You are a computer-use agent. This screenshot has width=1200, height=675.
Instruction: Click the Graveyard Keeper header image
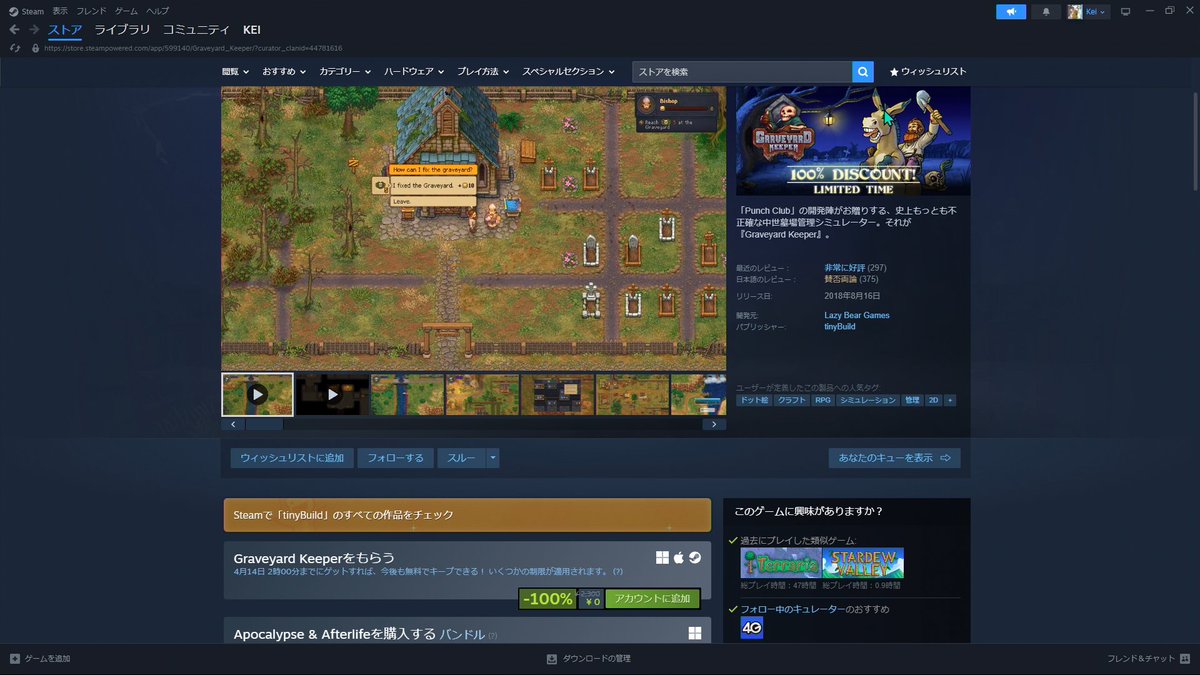tap(853, 140)
